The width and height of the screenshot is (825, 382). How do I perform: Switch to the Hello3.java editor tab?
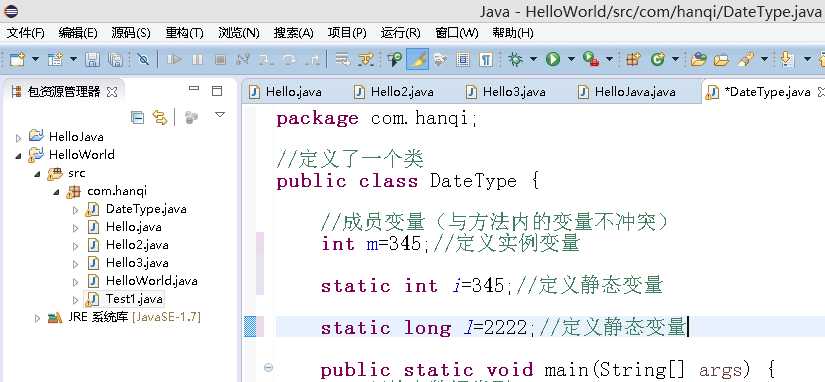tap(506, 92)
